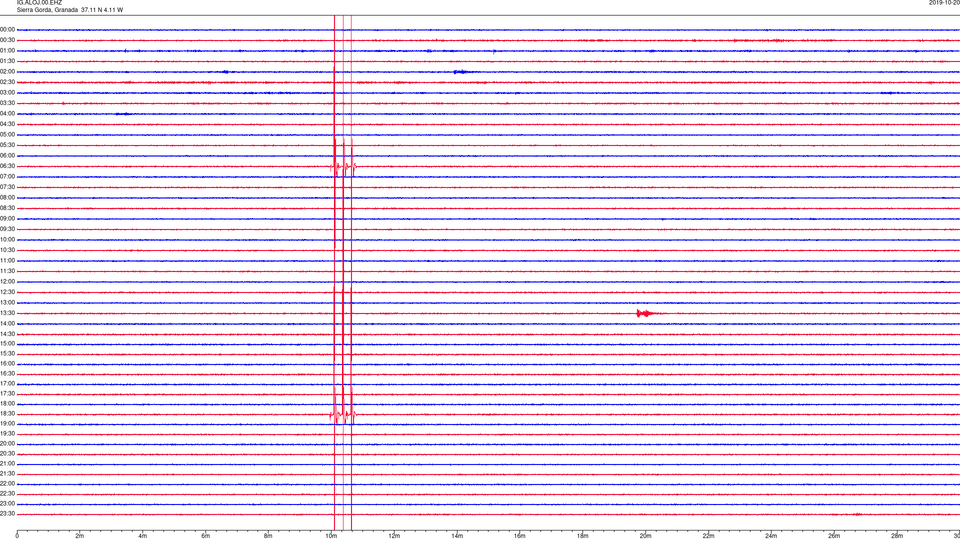The width and height of the screenshot is (960, 540).
Task: Select the 17:00 trace label
Action: tap(7, 384)
